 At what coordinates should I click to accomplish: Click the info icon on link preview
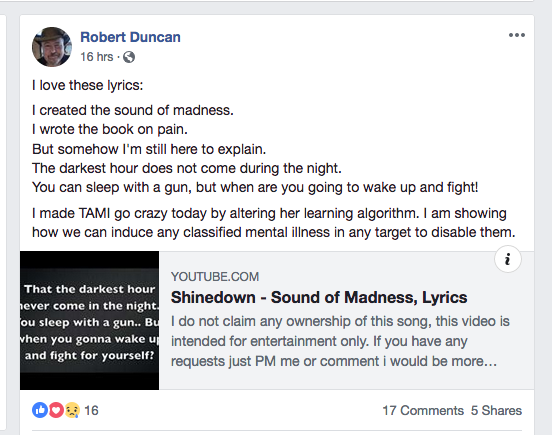click(x=507, y=259)
